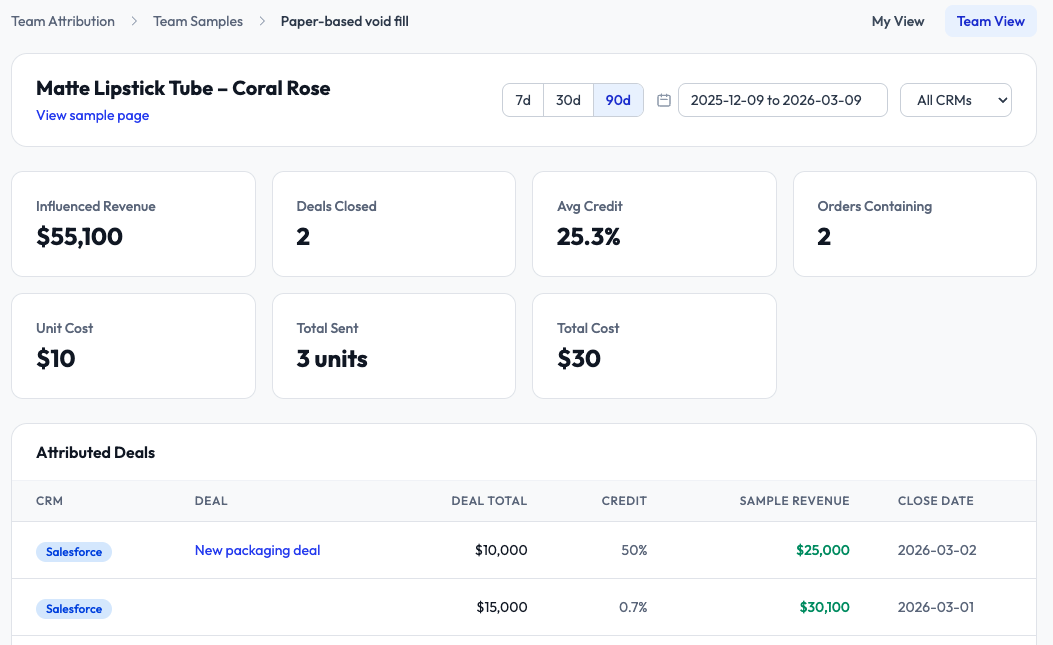Enable Team View mode
The height and width of the screenshot is (645, 1053).
(x=989, y=21)
